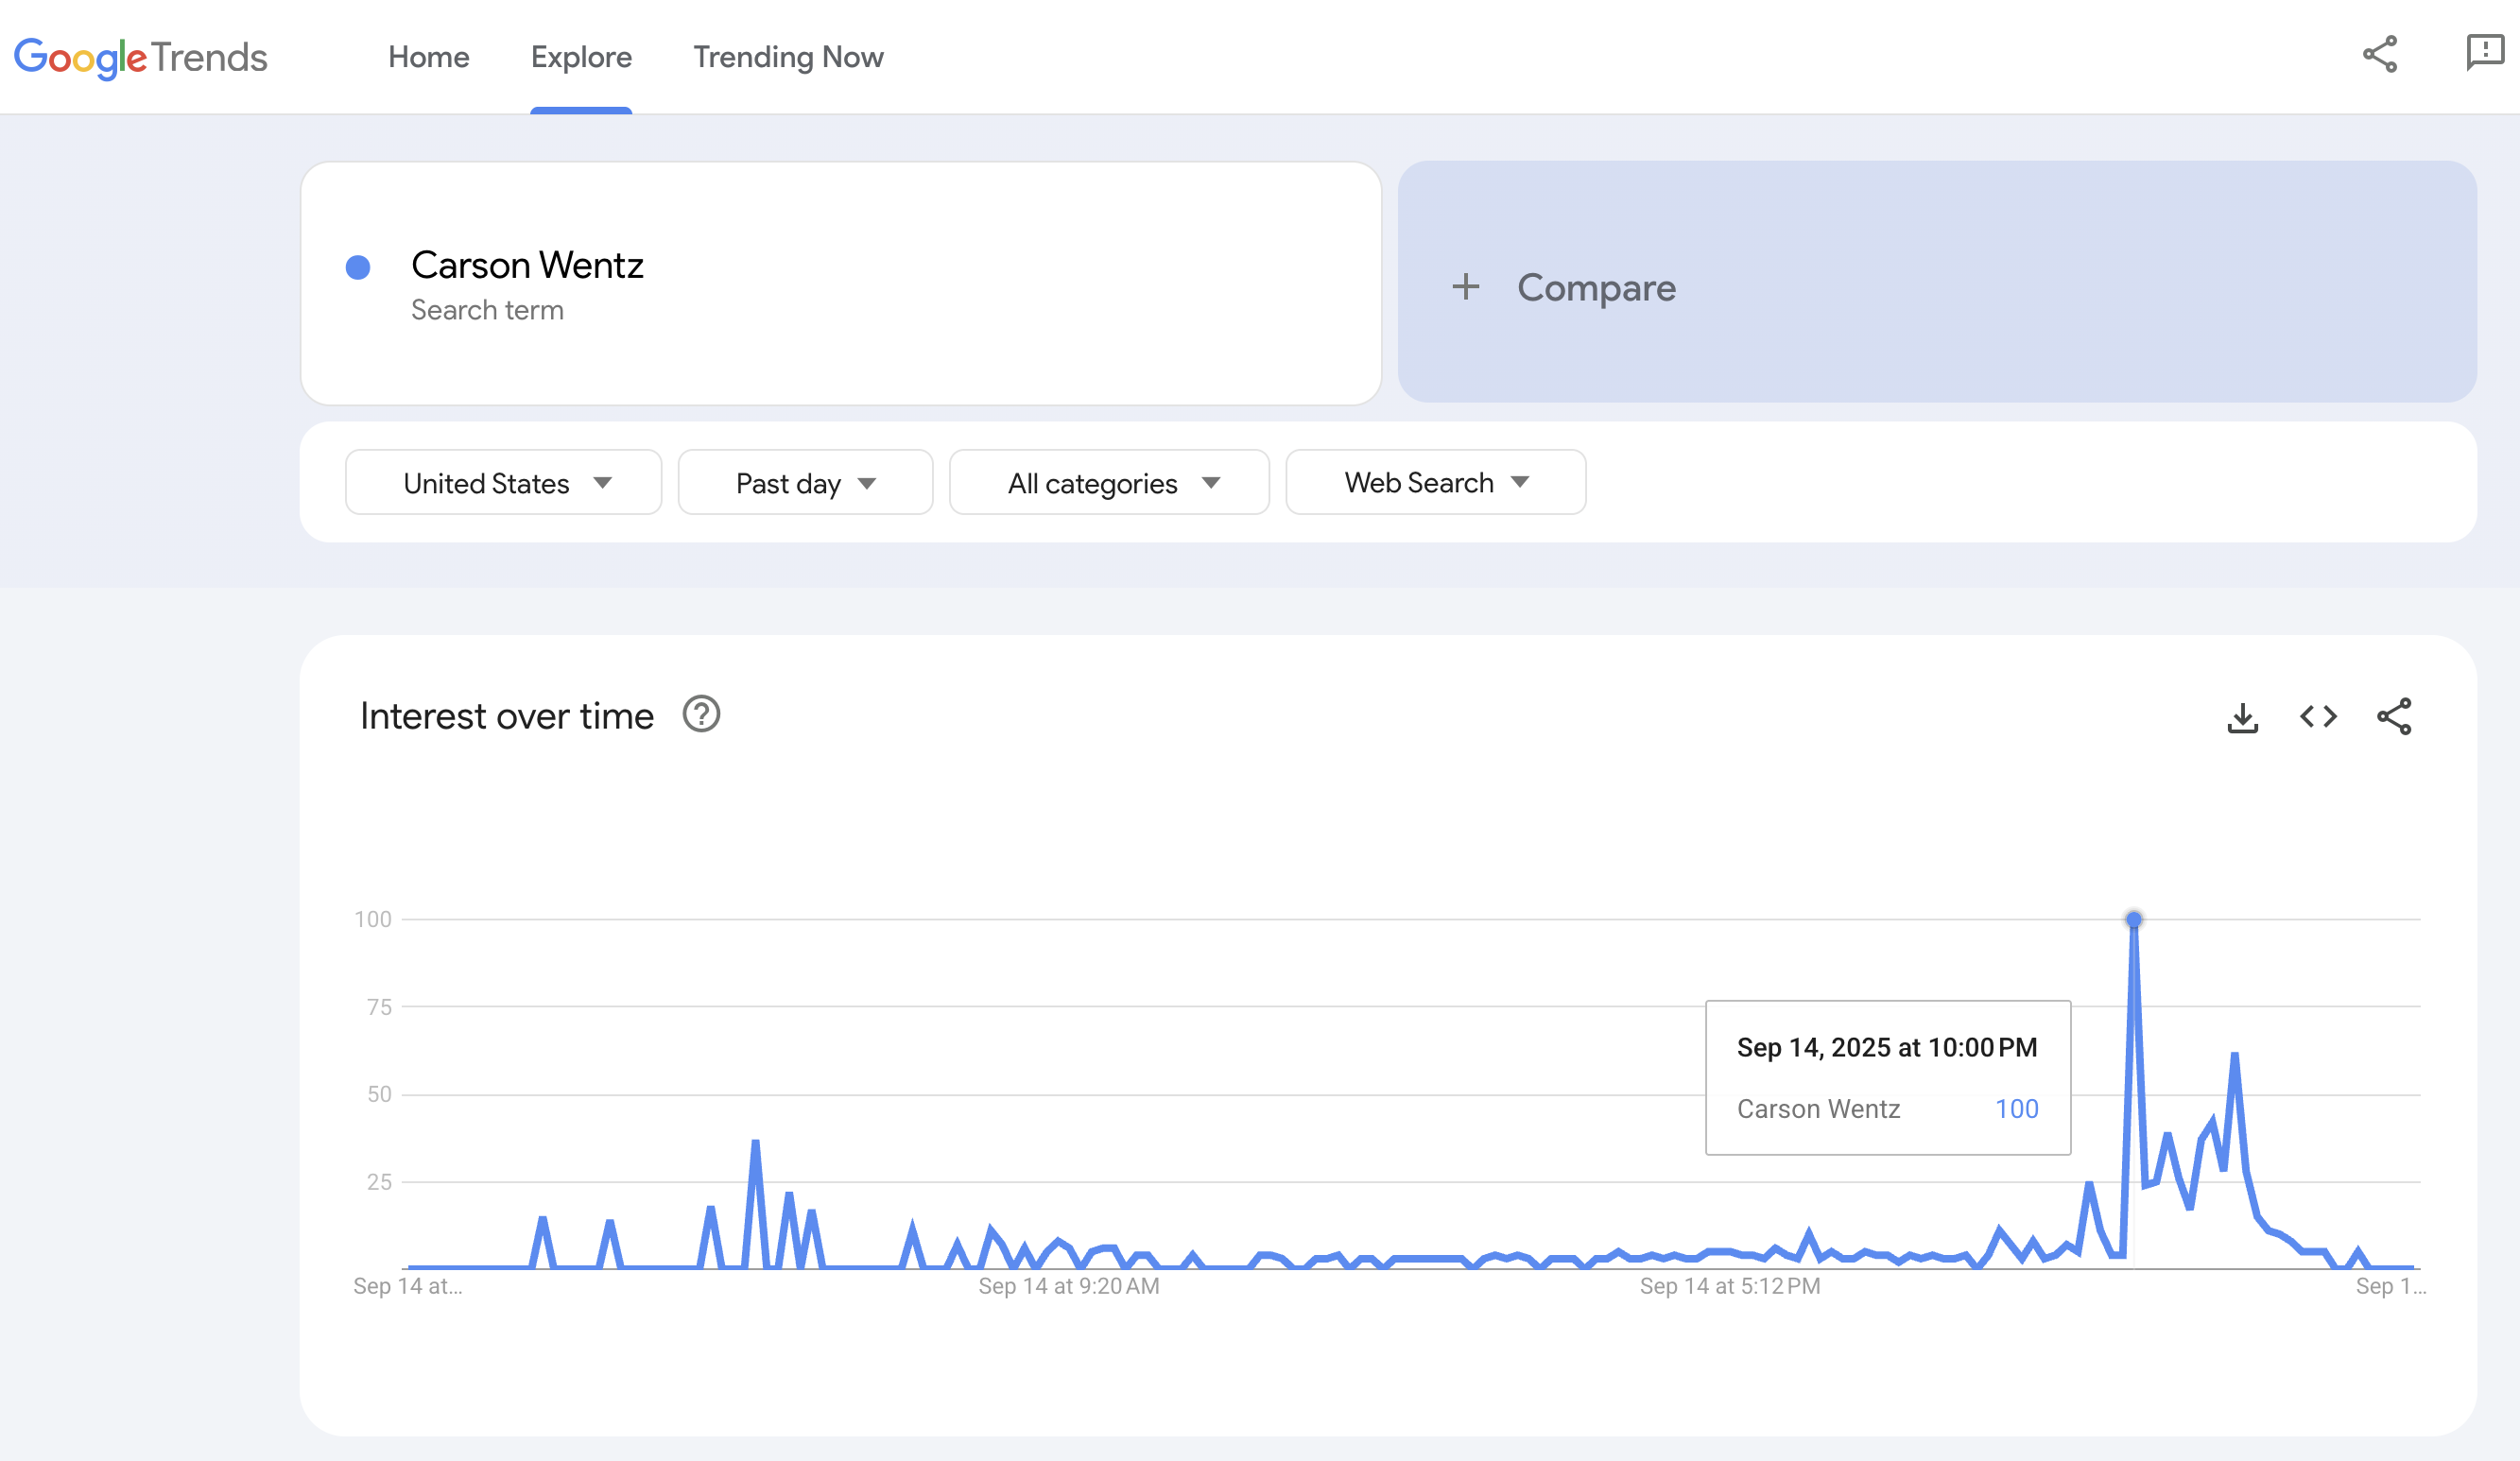Change the Web Search type dropdown
Image resolution: width=2520 pixels, height=1461 pixels.
pyautogui.click(x=1435, y=483)
